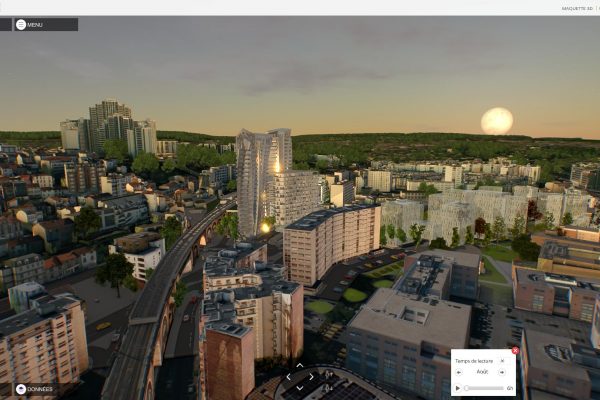Go to previous month before Août
The height and width of the screenshot is (400, 600).
[x=459, y=372]
